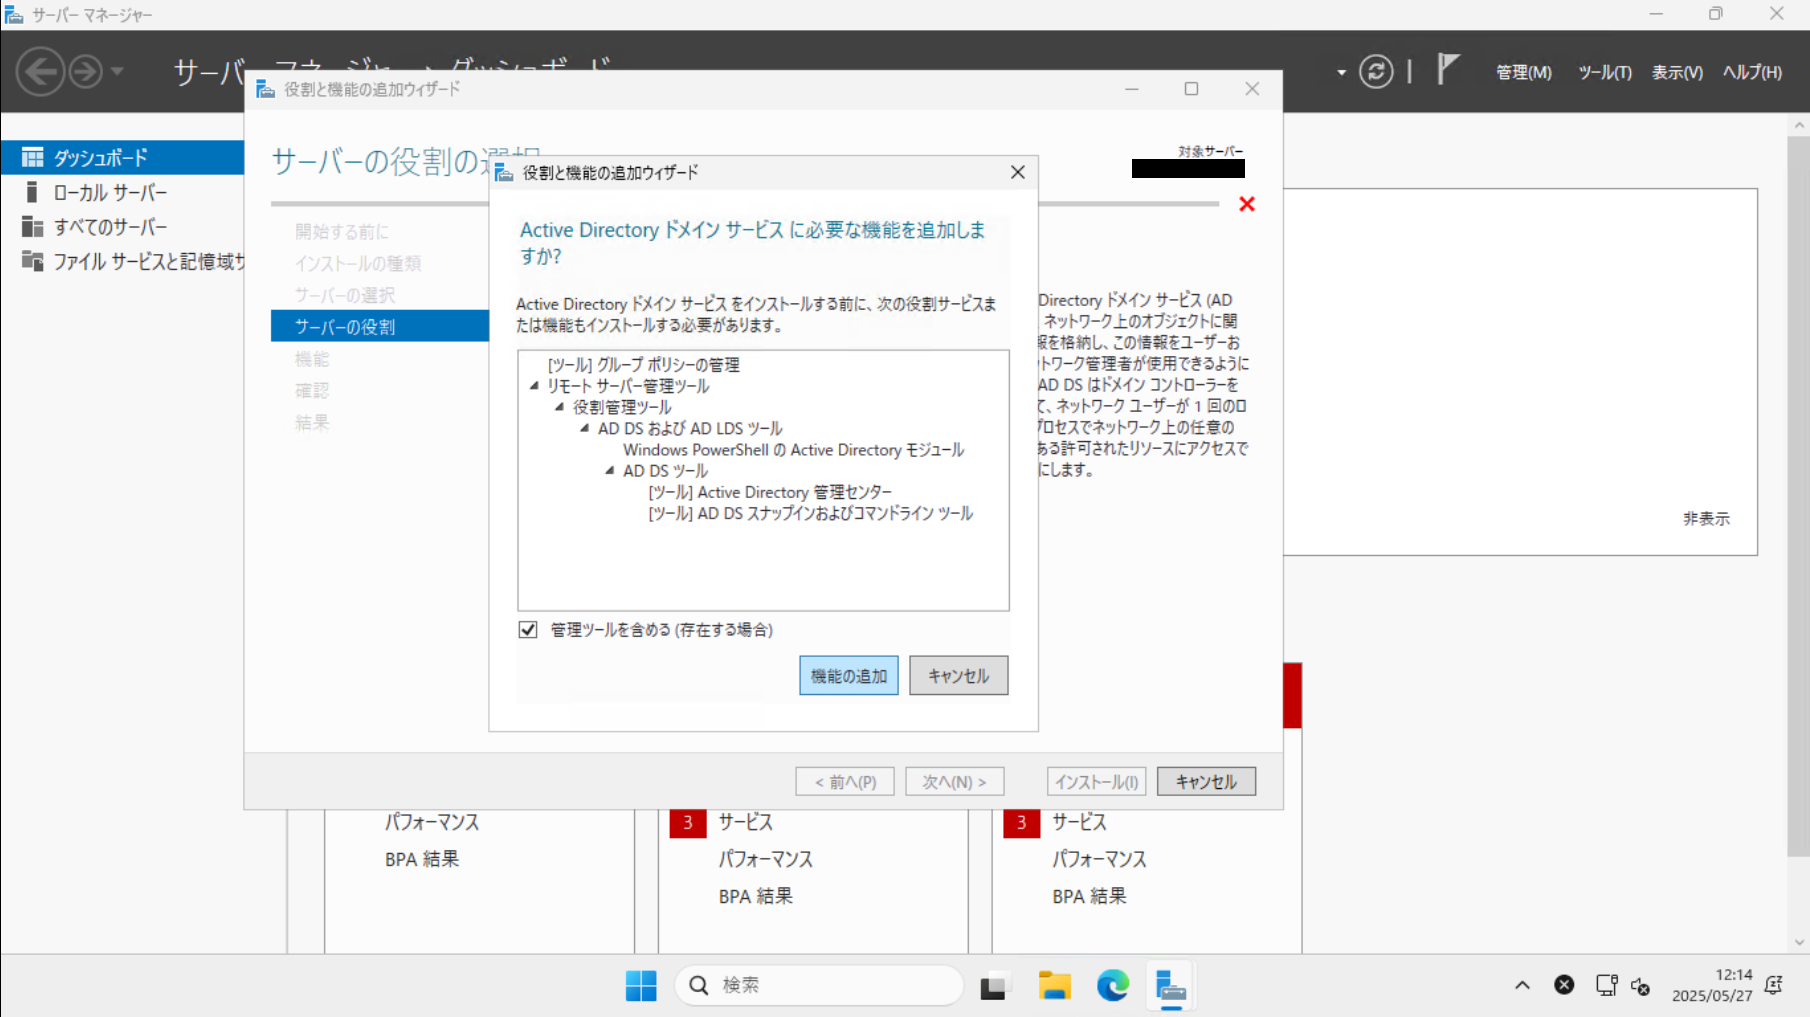The width and height of the screenshot is (1810, 1017).
Task: Select 開始する前に wizard step
Action: [341, 231]
